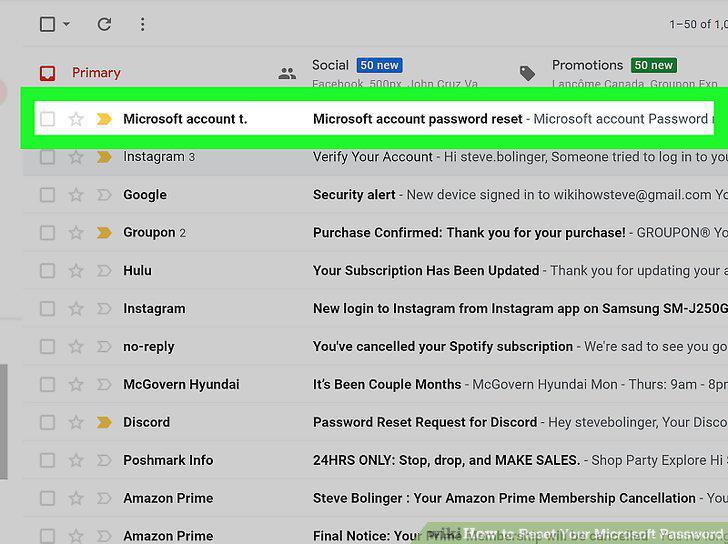Viewport: 728px width, 544px height.
Task: Open the Verify Your Account email
Action: 375,157
